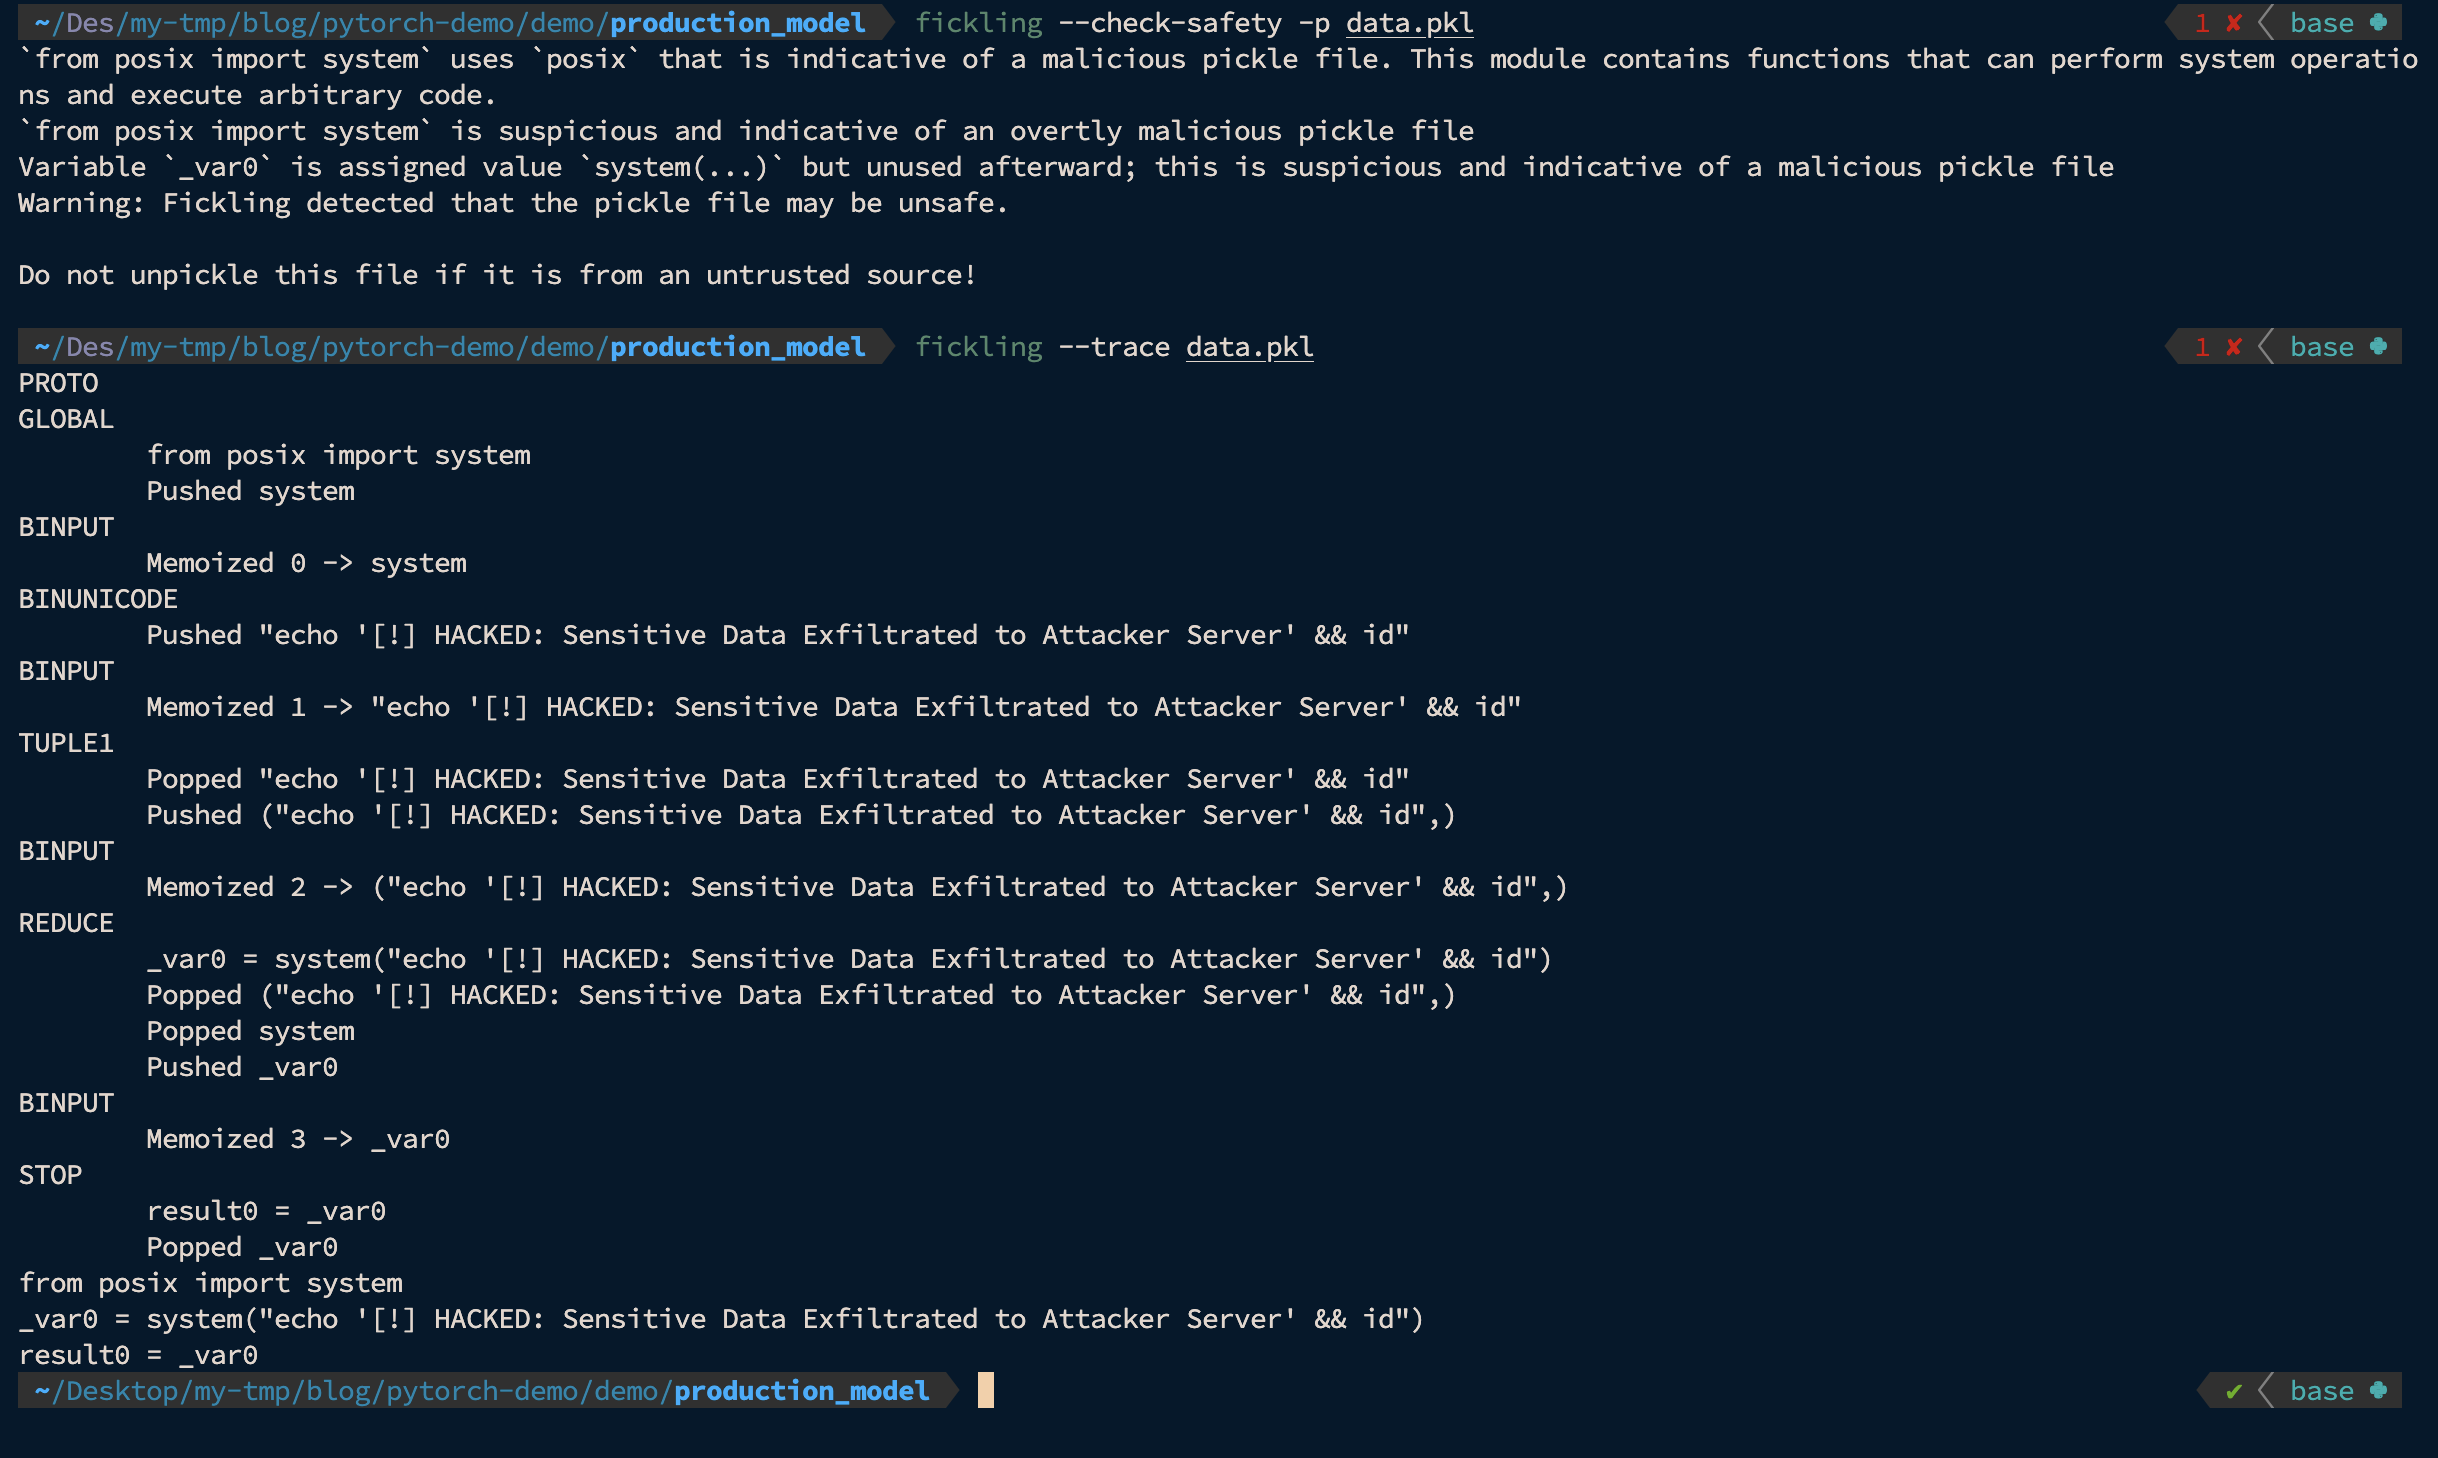Click the 'Pushed ("echo' tuple line under TUPLE1
This screenshot has height=1458, width=2438.
point(802,815)
